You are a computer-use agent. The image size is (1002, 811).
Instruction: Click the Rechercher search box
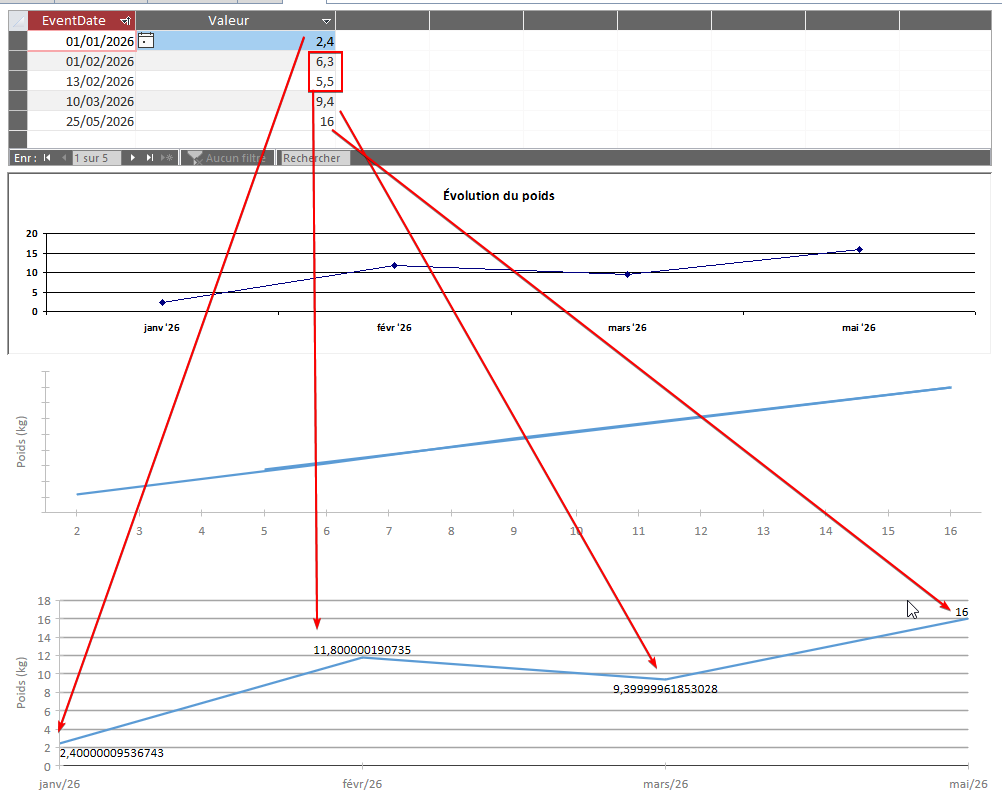[x=313, y=158]
